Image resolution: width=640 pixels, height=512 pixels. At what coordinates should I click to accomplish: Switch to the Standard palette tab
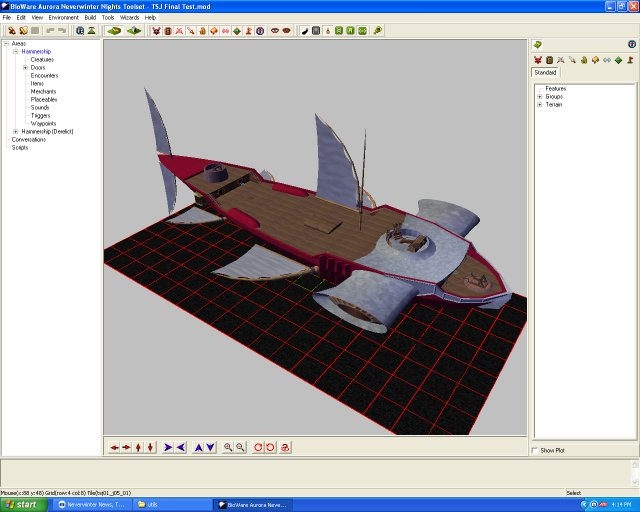(x=545, y=73)
